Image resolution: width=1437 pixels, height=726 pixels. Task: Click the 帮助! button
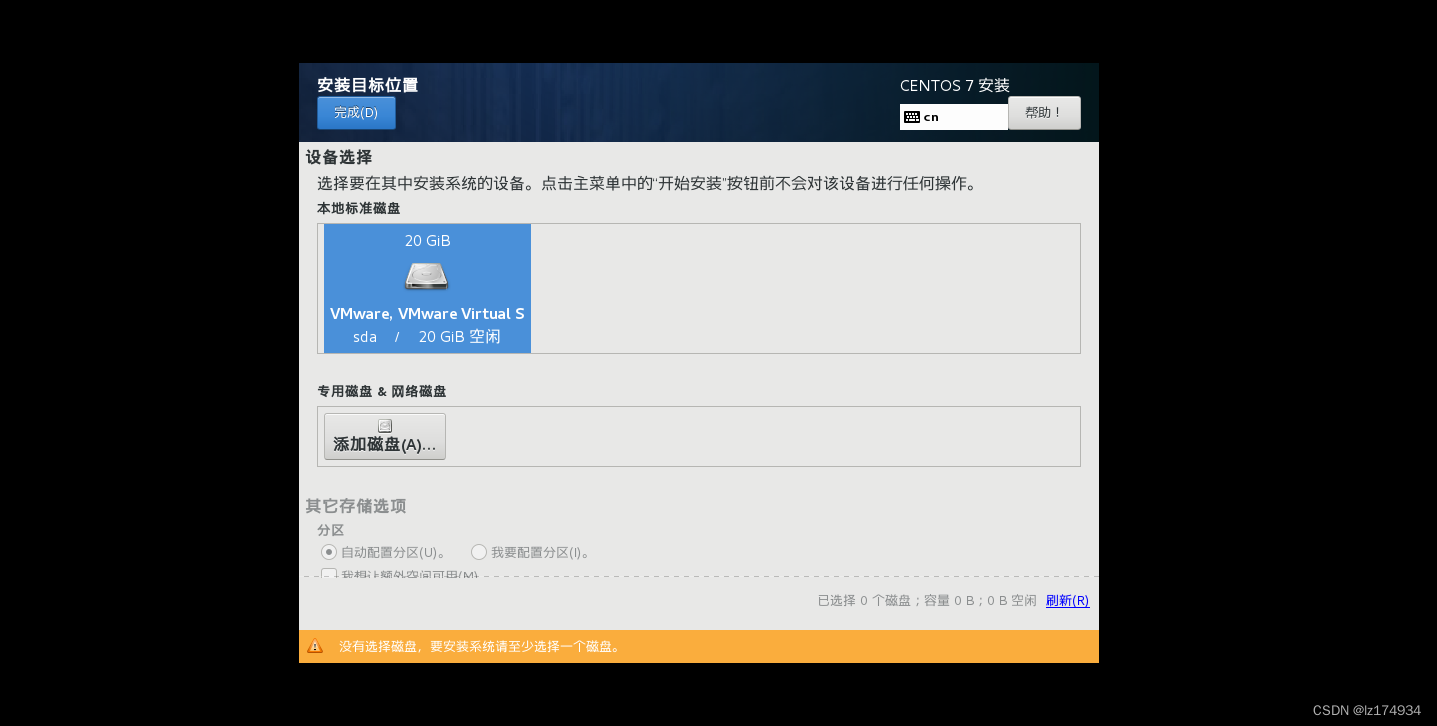(1044, 113)
